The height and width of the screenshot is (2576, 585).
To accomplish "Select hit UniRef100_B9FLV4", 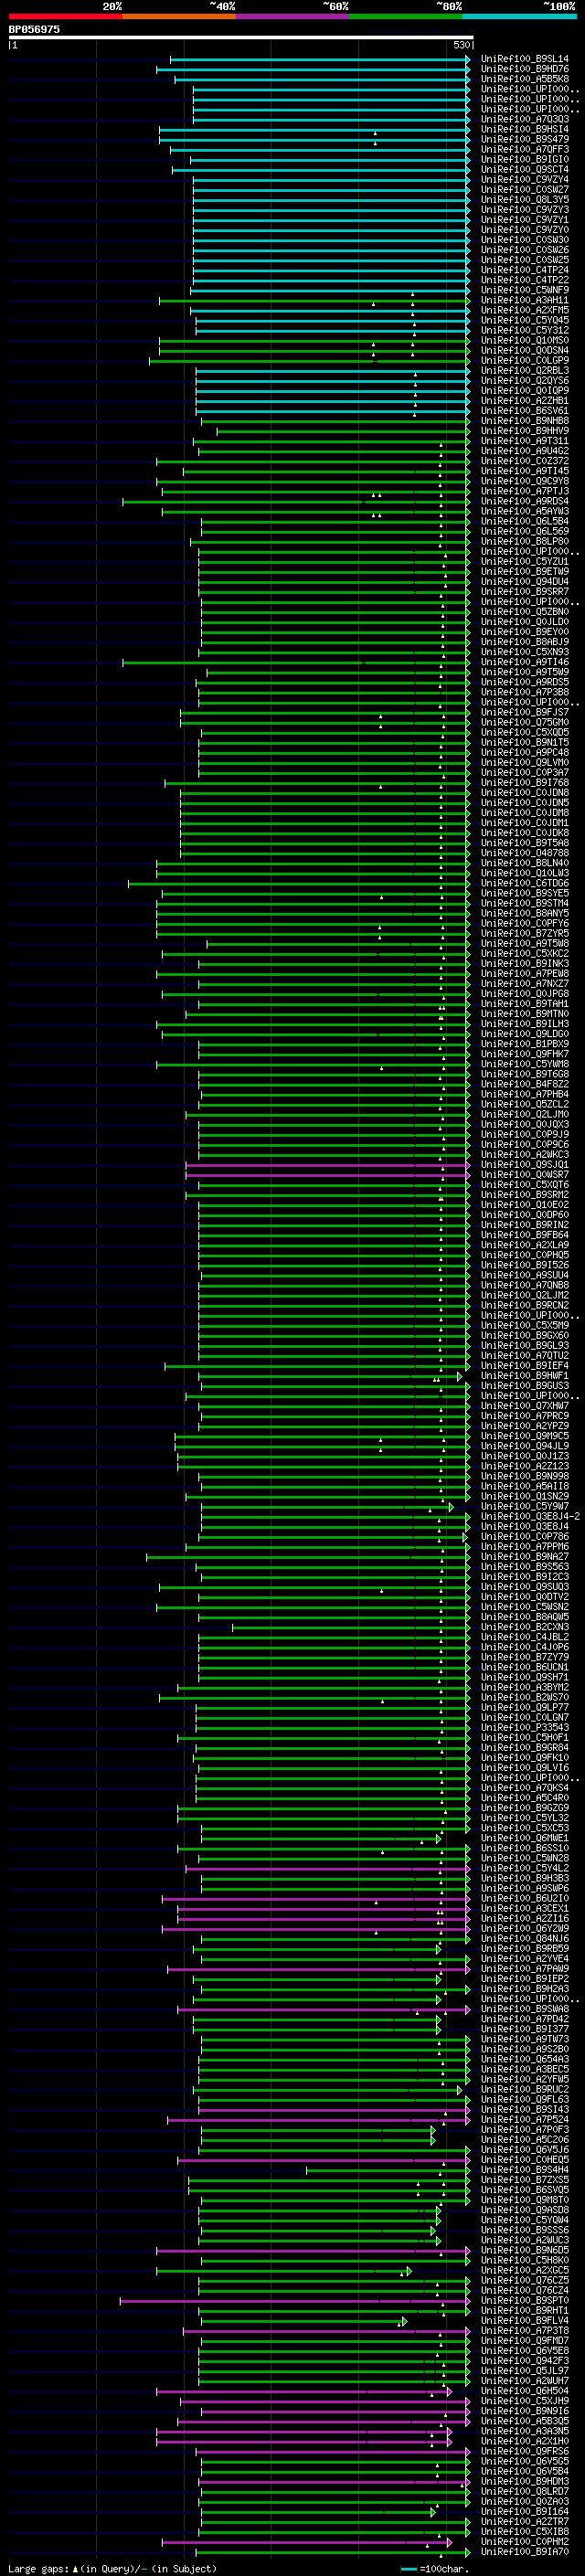I will 525,2320.
